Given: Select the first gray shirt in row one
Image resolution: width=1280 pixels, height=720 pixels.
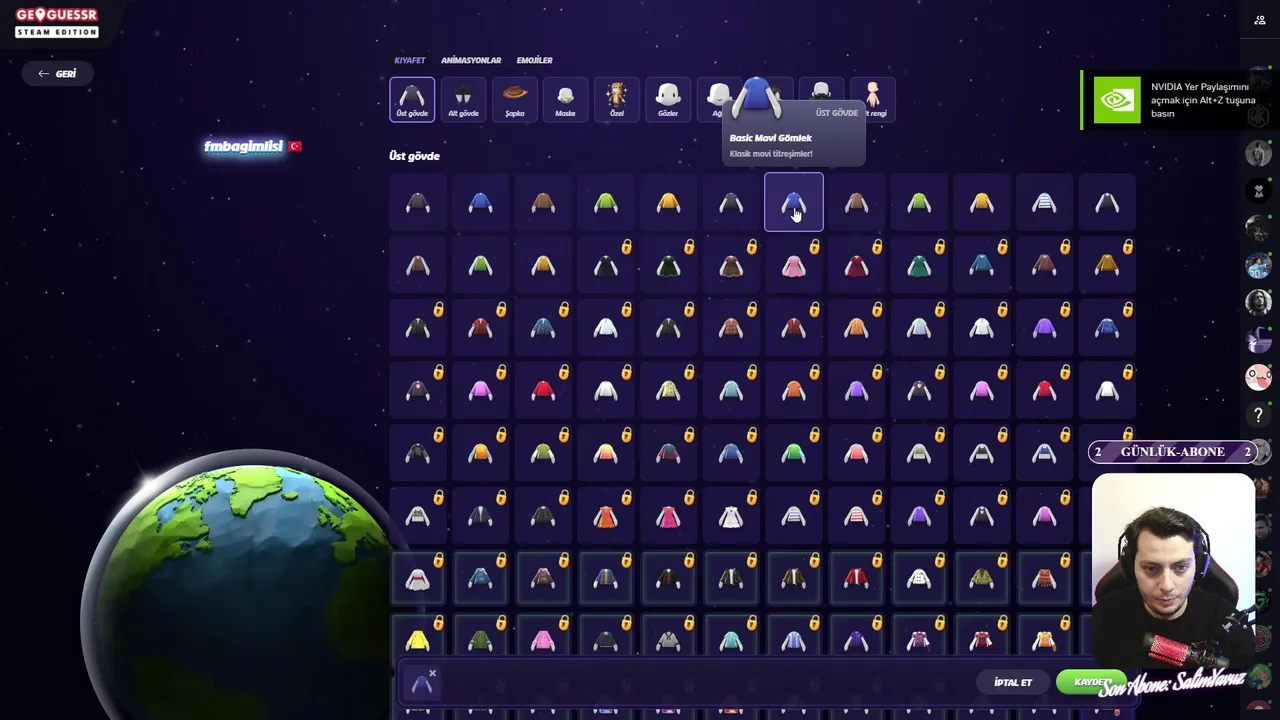Looking at the screenshot, I should (418, 203).
